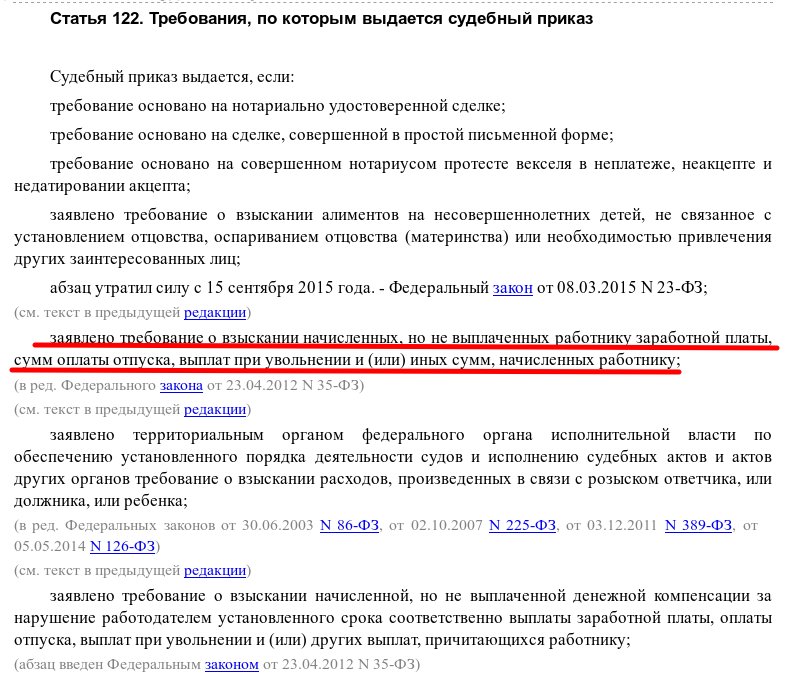Image resolution: width=801 pixels, height=675 pixels.
Task: Click the note «(абзац введен Федеральным»
Action: (x=217, y=665)
